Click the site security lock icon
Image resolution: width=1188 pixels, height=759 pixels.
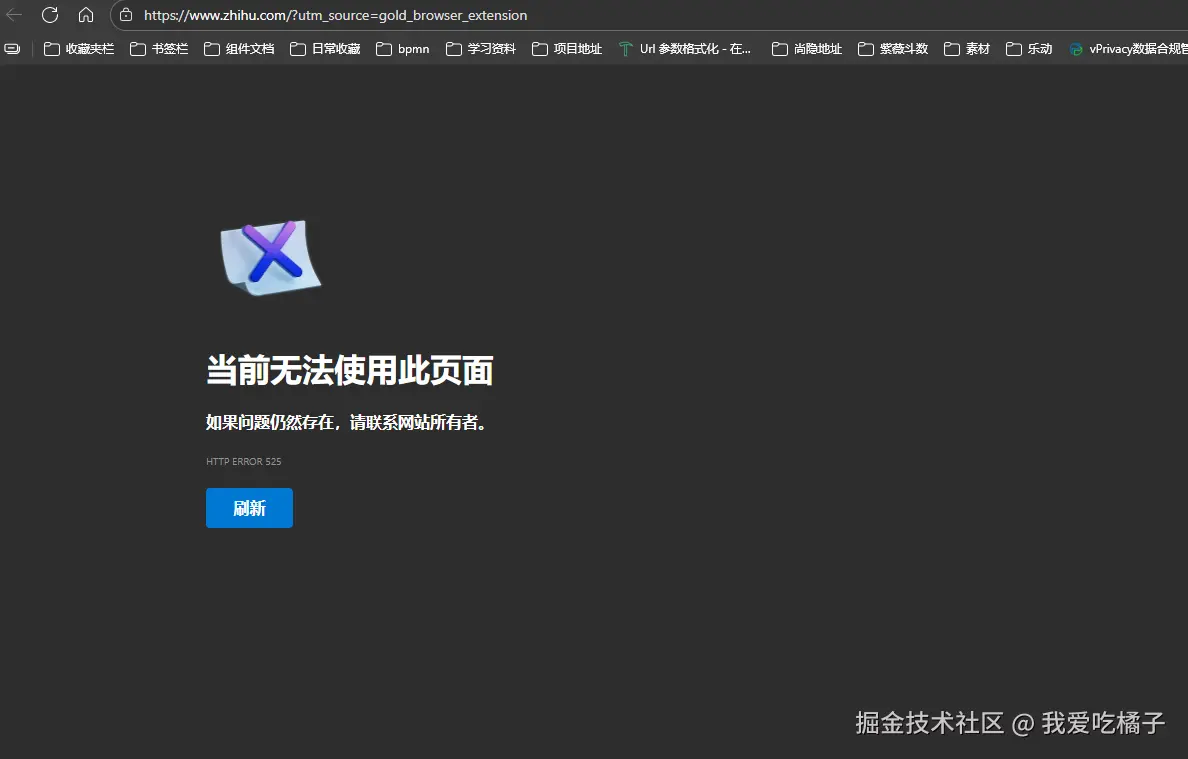pos(123,14)
